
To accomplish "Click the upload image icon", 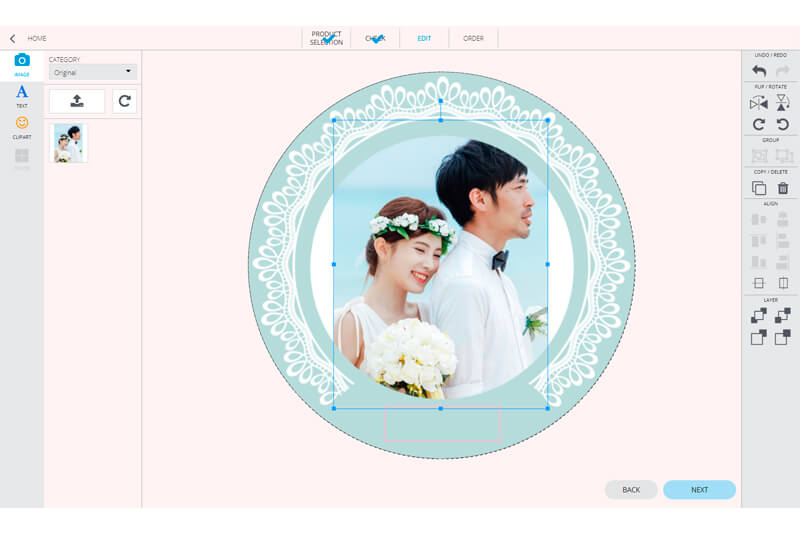I will [x=77, y=101].
